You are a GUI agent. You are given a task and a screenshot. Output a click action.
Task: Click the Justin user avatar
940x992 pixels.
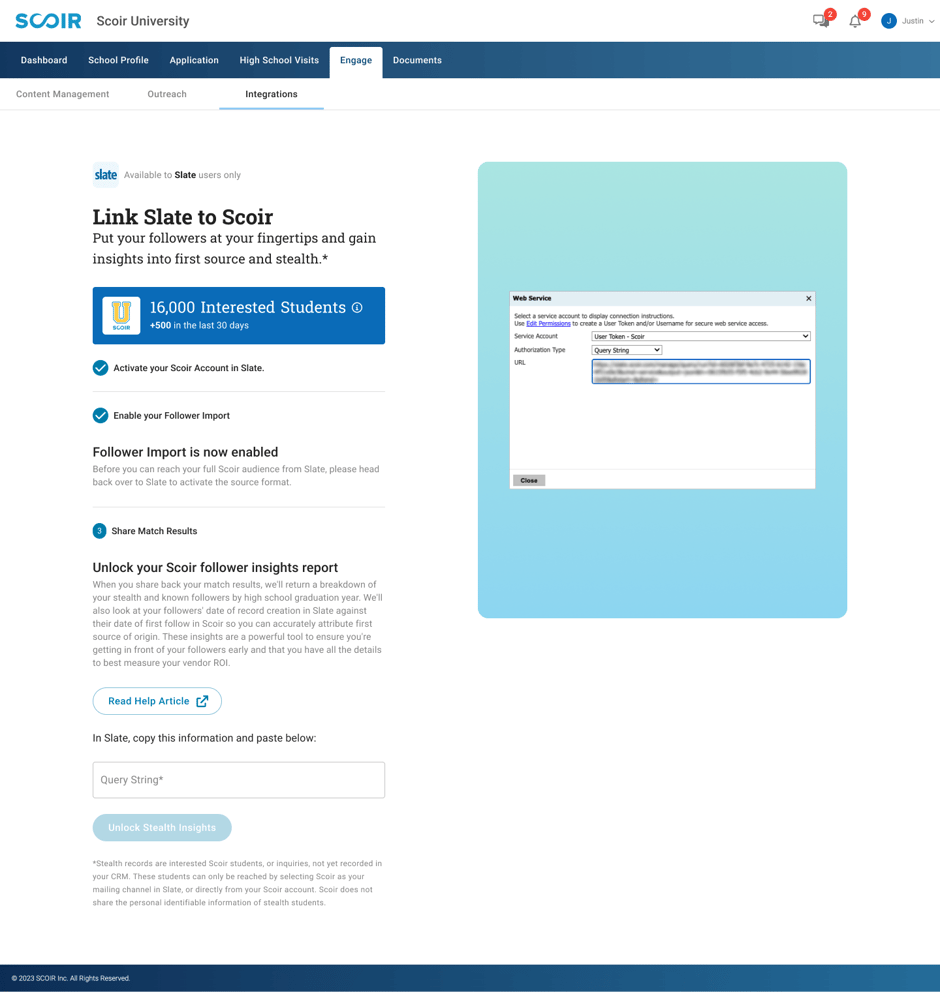pos(889,21)
